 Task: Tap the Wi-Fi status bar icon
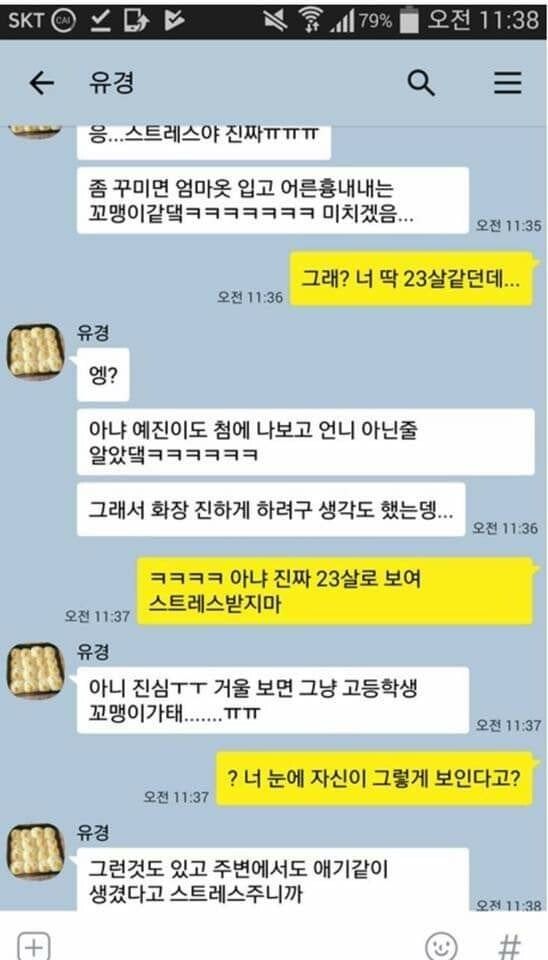click(x=312, y=21)
